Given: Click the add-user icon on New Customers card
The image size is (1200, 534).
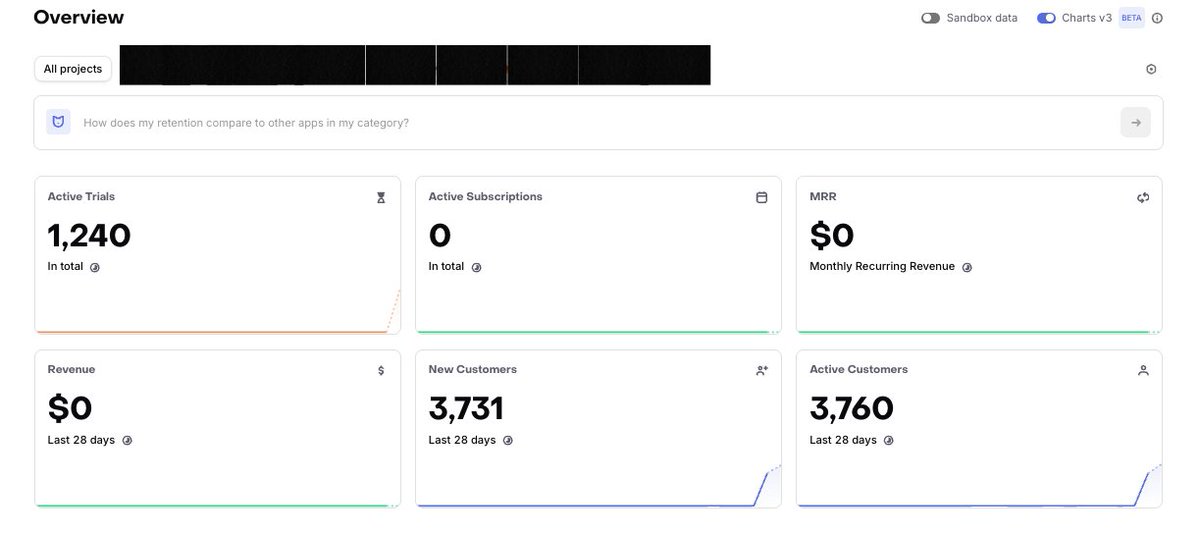Looking at the screenshot, I should click(x=762, y=371).
